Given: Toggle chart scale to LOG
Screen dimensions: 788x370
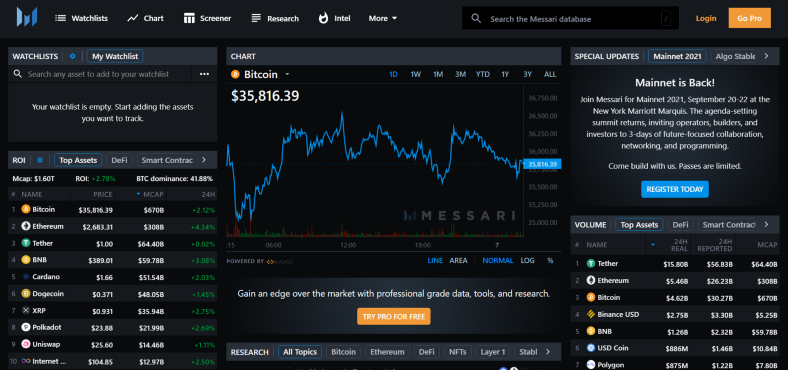Looking at the screenshot, I should [528, 260].
